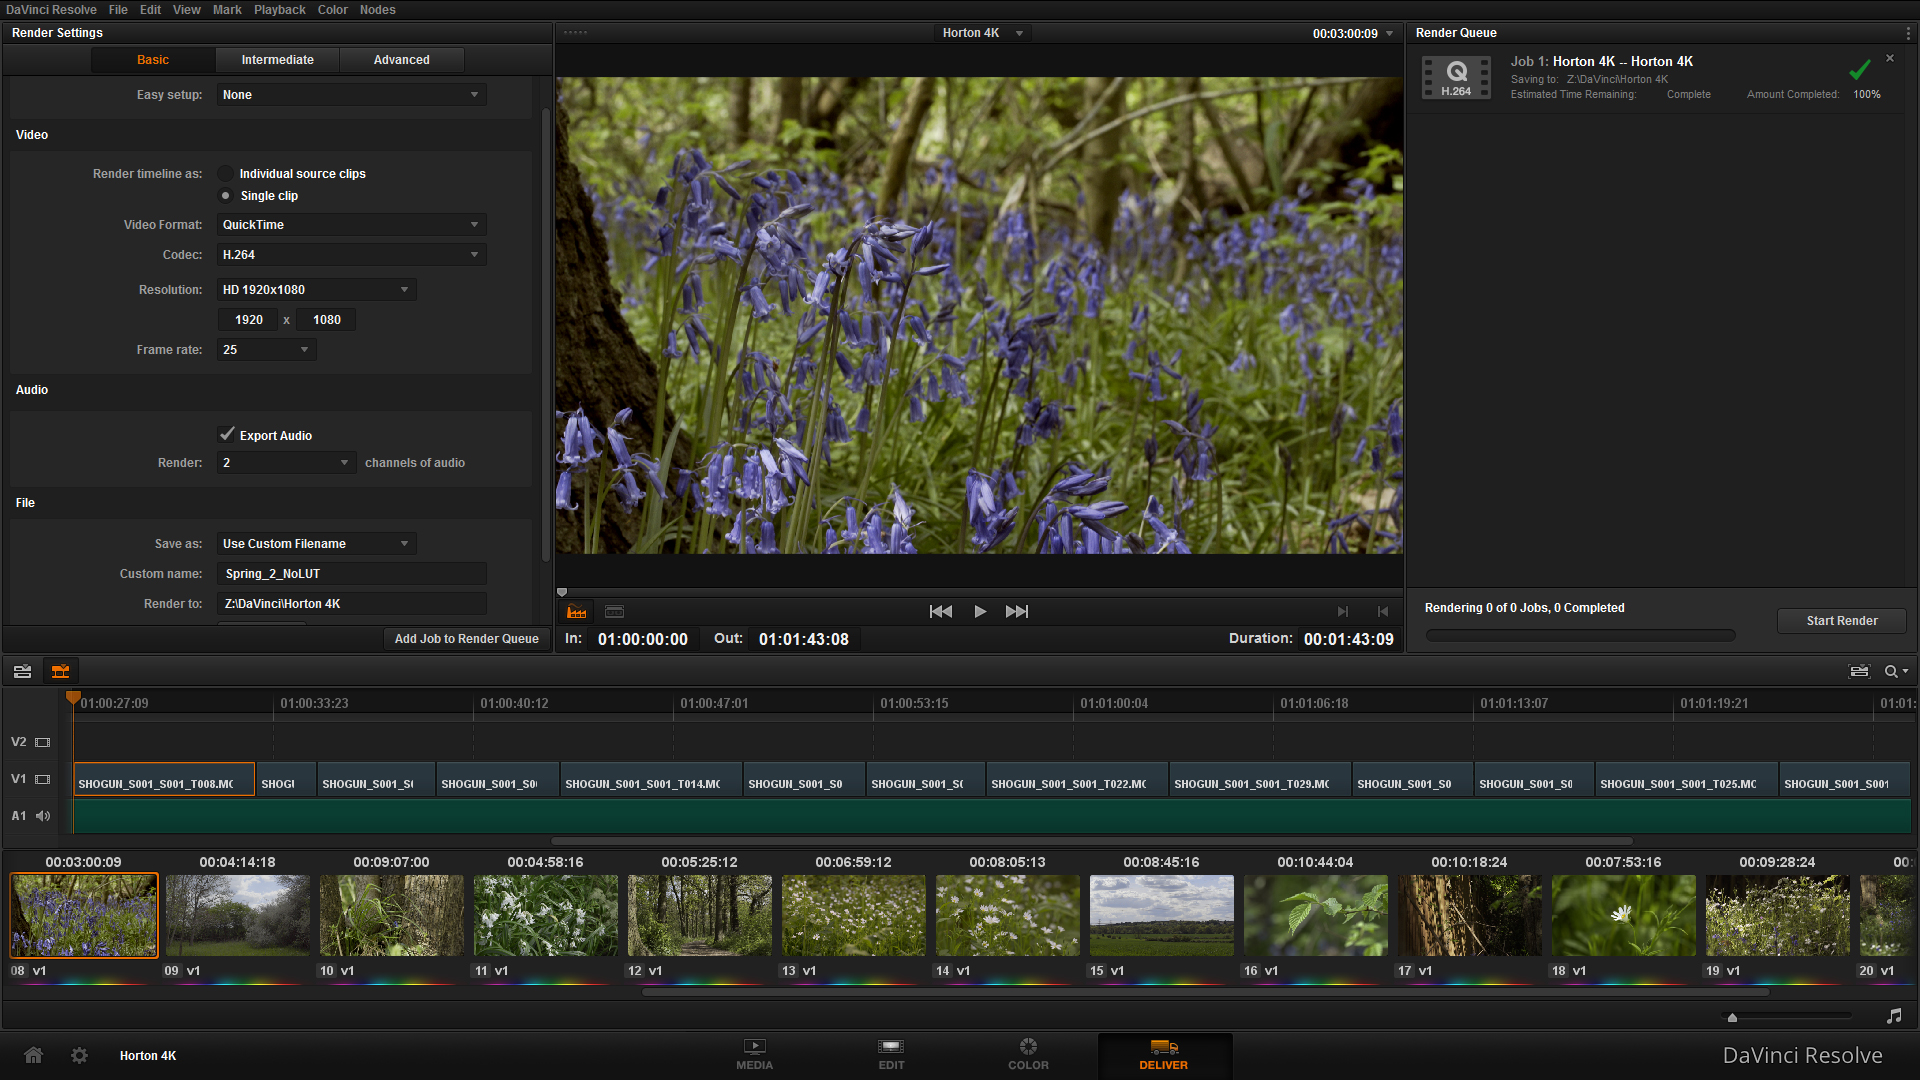1920x1080 pixels.
Task: Select the H.264 job icon
Action: click(x=1456, y=77)
